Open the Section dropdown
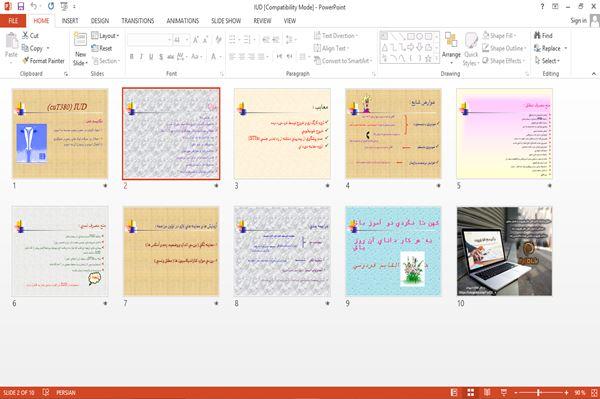The width and height of the screenshot is (600, 399). (106, 61)
